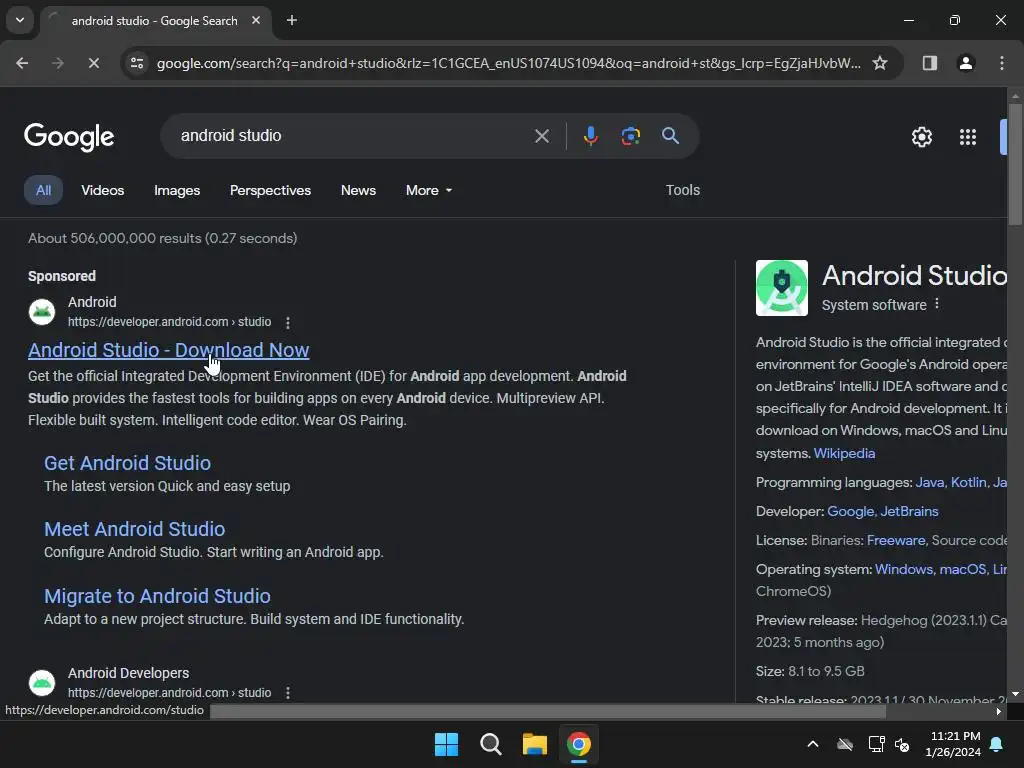This screenshot has height=768, width=1024.
Task: Click the android studio search box
Action: (x=353, y=136)
